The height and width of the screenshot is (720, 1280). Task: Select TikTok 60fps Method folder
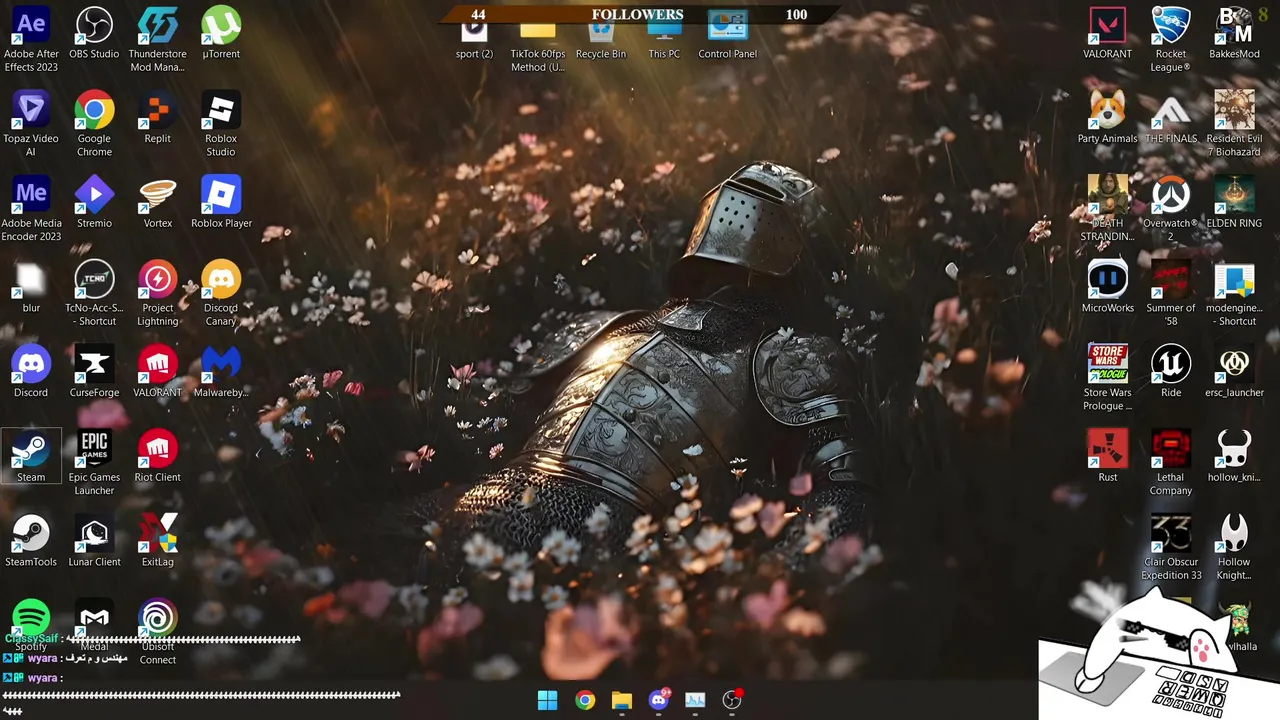pos(537,48)
